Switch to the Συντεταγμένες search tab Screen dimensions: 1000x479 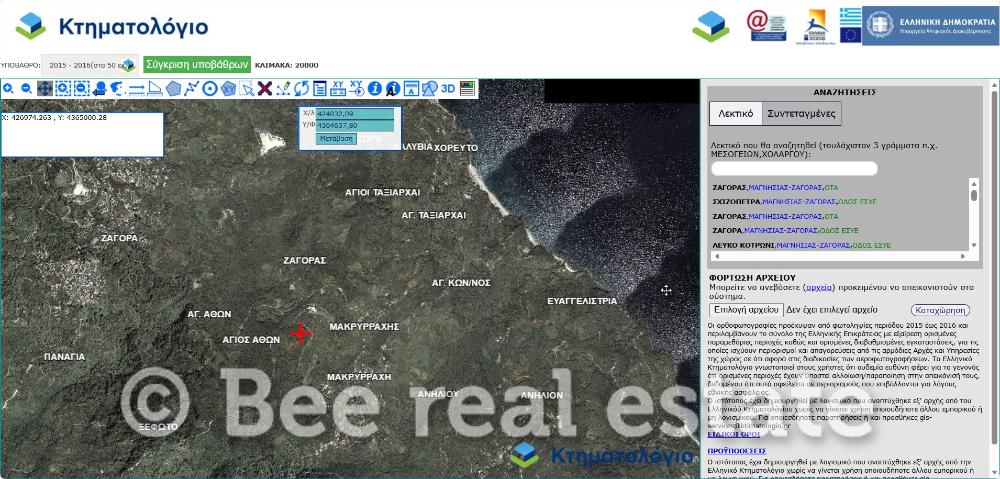point(801,114)
